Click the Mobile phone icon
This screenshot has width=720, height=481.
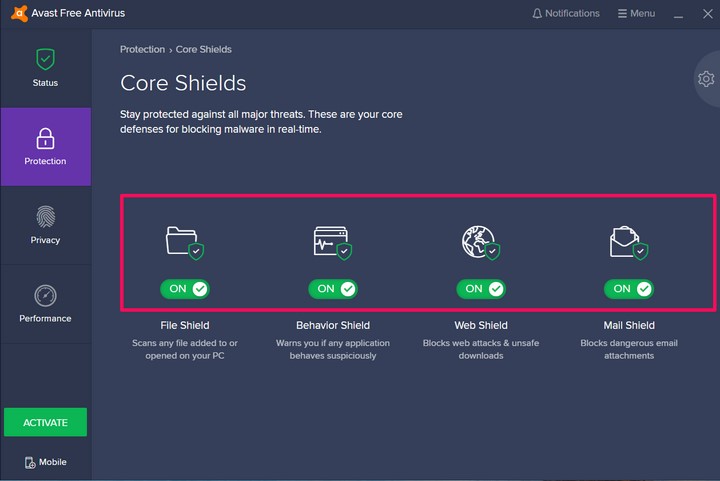tap(30, 462)
